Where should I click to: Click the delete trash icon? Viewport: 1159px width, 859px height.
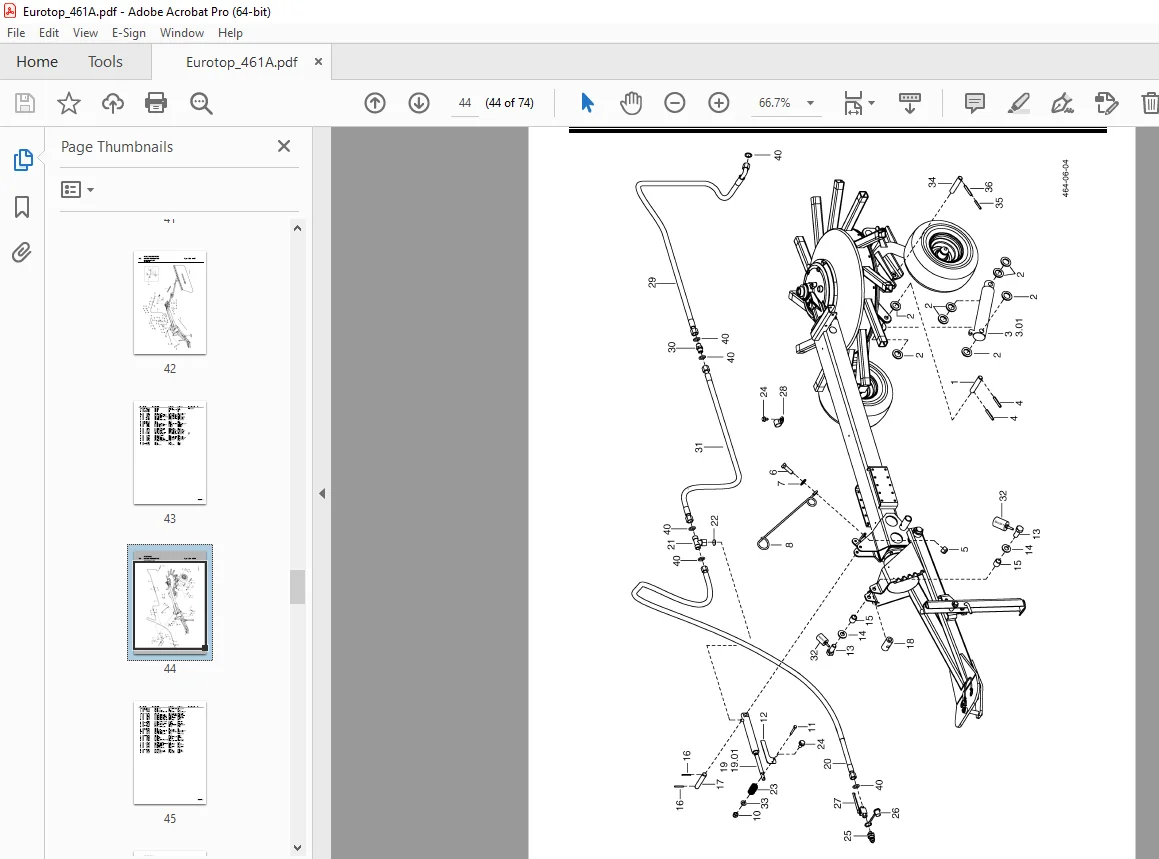(x=1149, y=103)
